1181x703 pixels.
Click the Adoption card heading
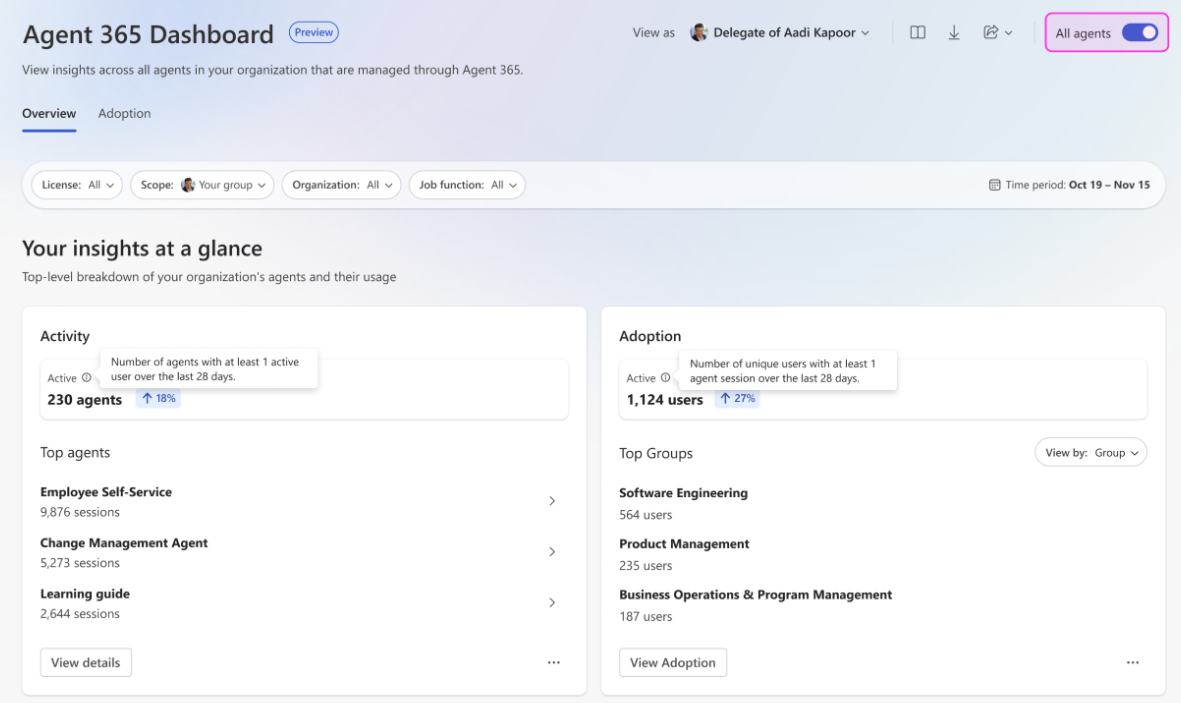pos(650,336)
